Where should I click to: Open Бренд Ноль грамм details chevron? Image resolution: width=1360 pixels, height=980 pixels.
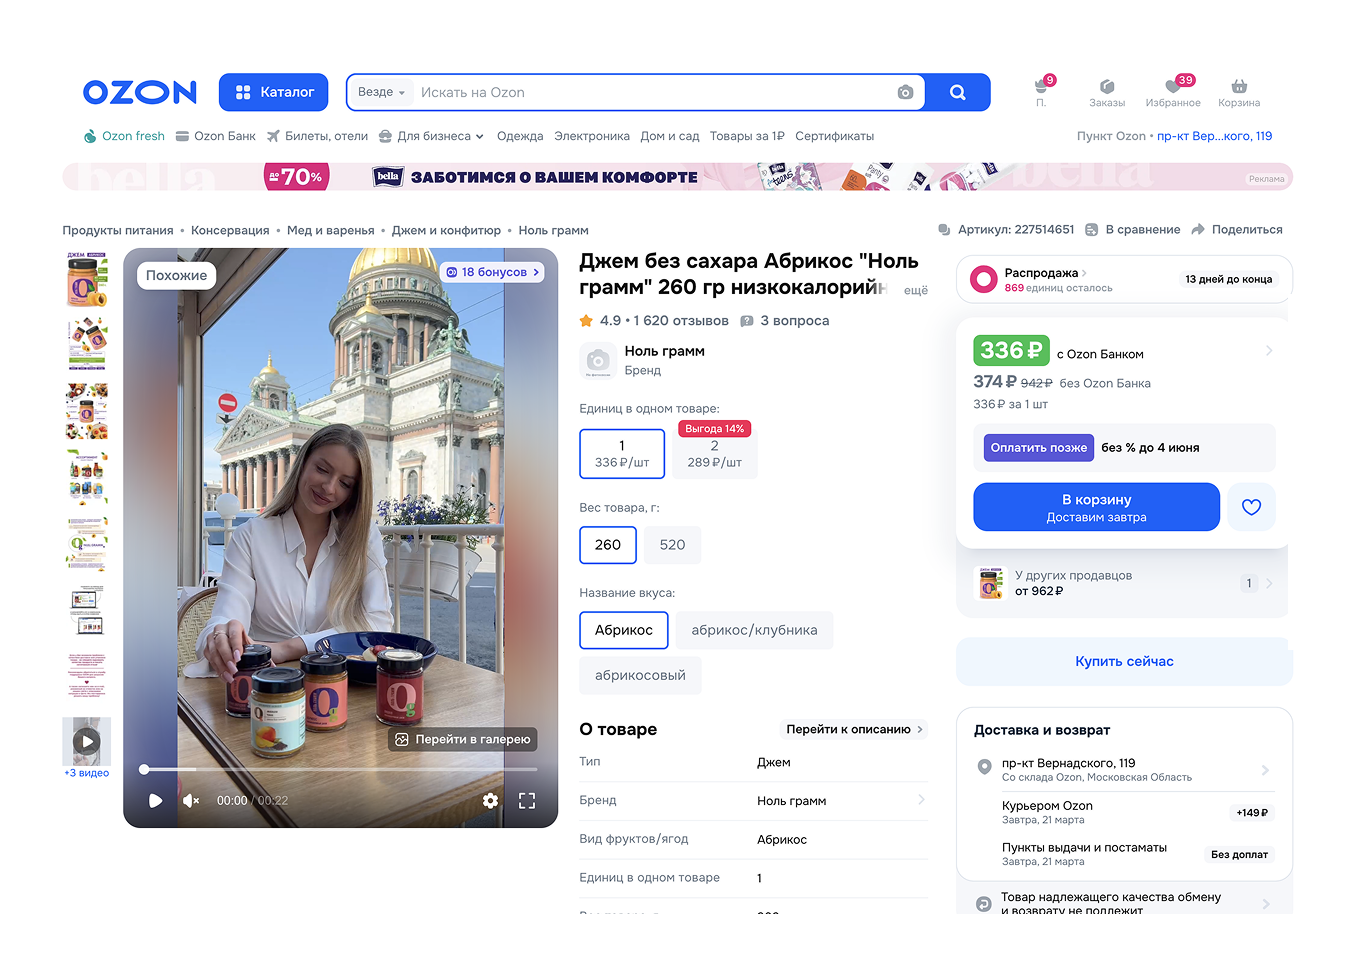(x=921, y=800)
